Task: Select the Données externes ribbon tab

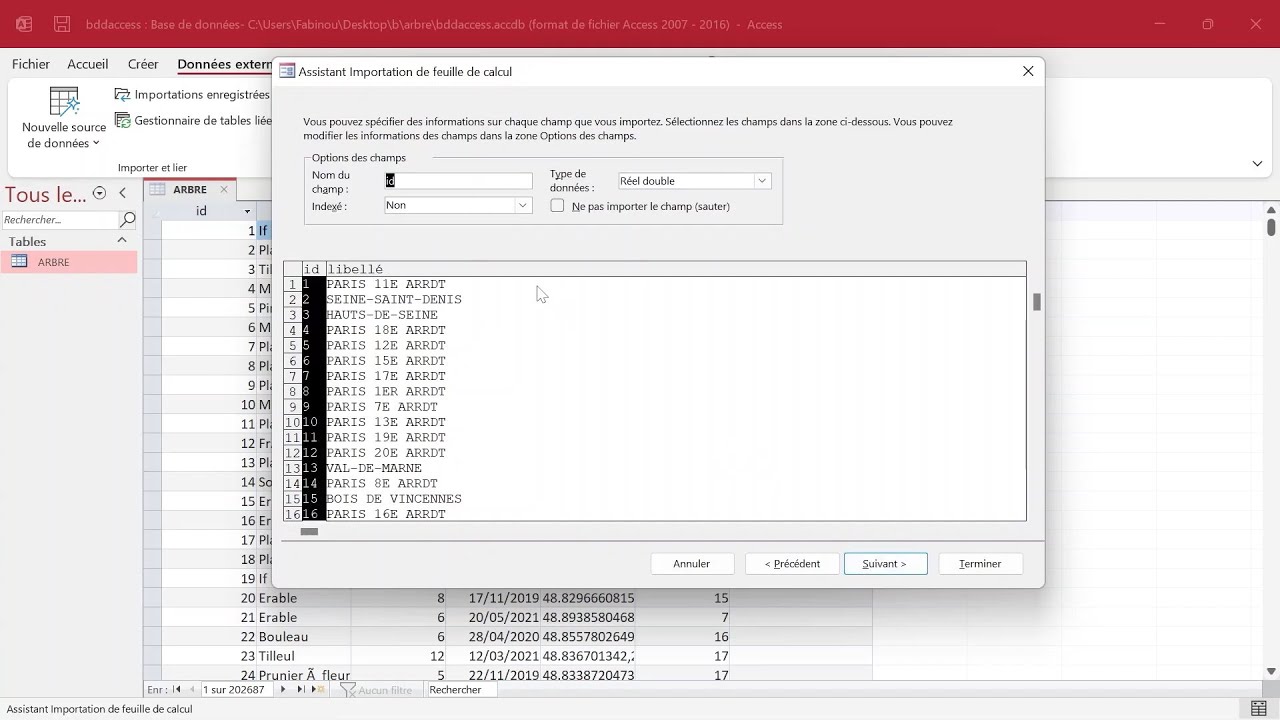Action: [224, 64]
